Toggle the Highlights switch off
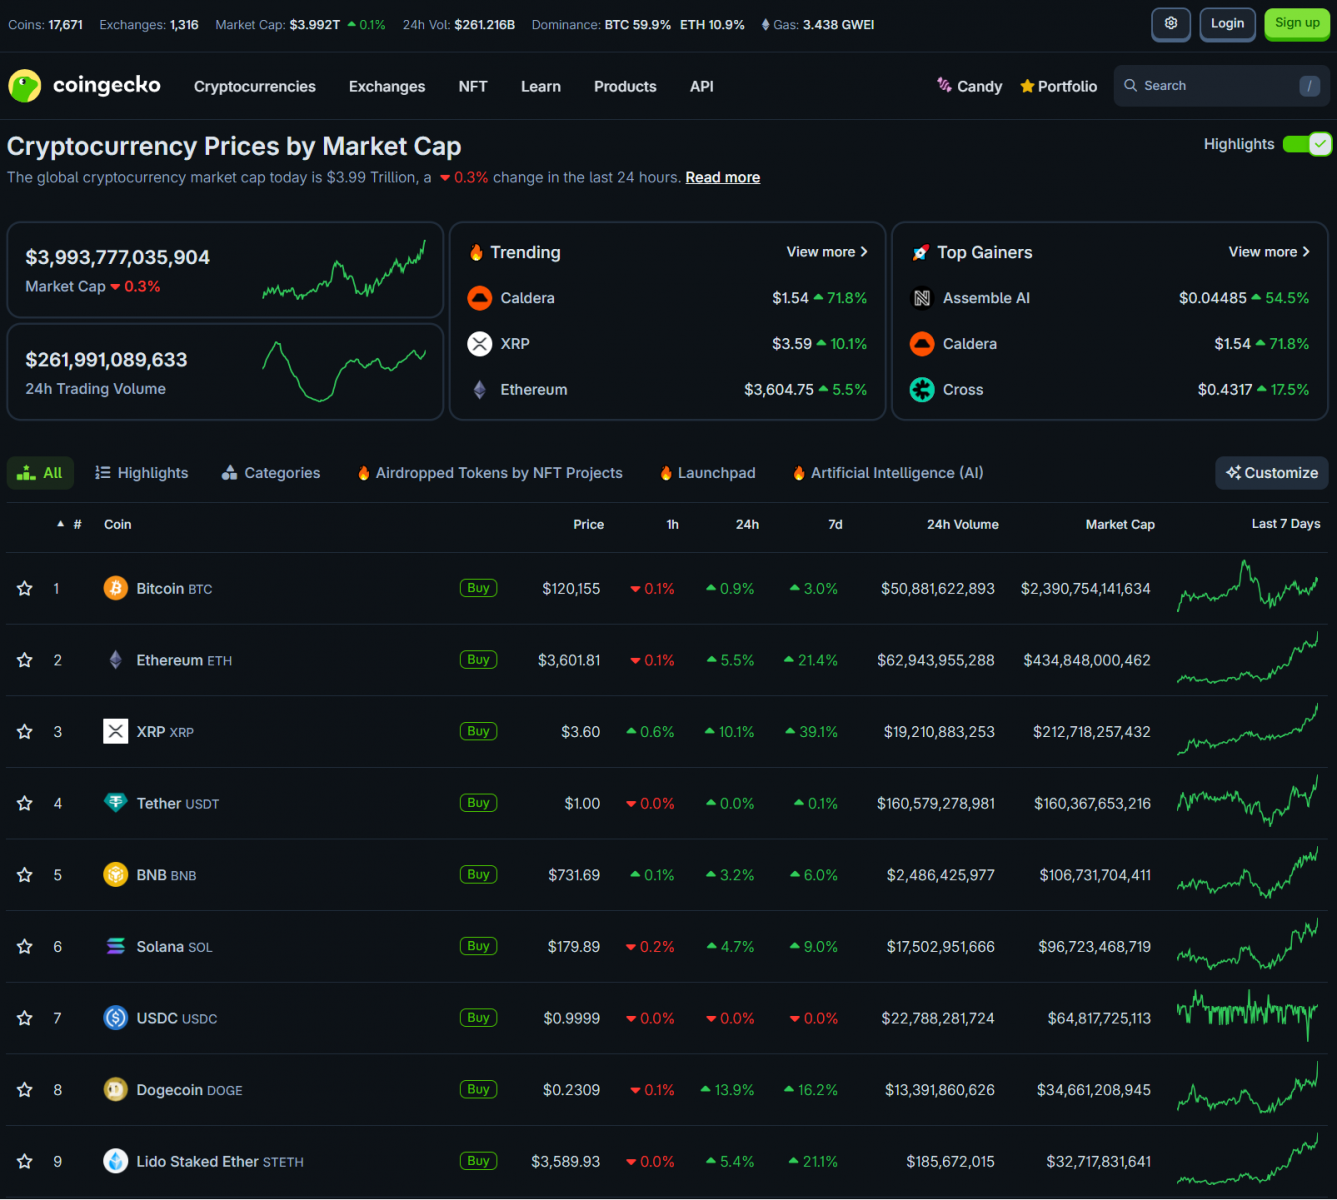1337x1200 pixels. point(1307,144)
